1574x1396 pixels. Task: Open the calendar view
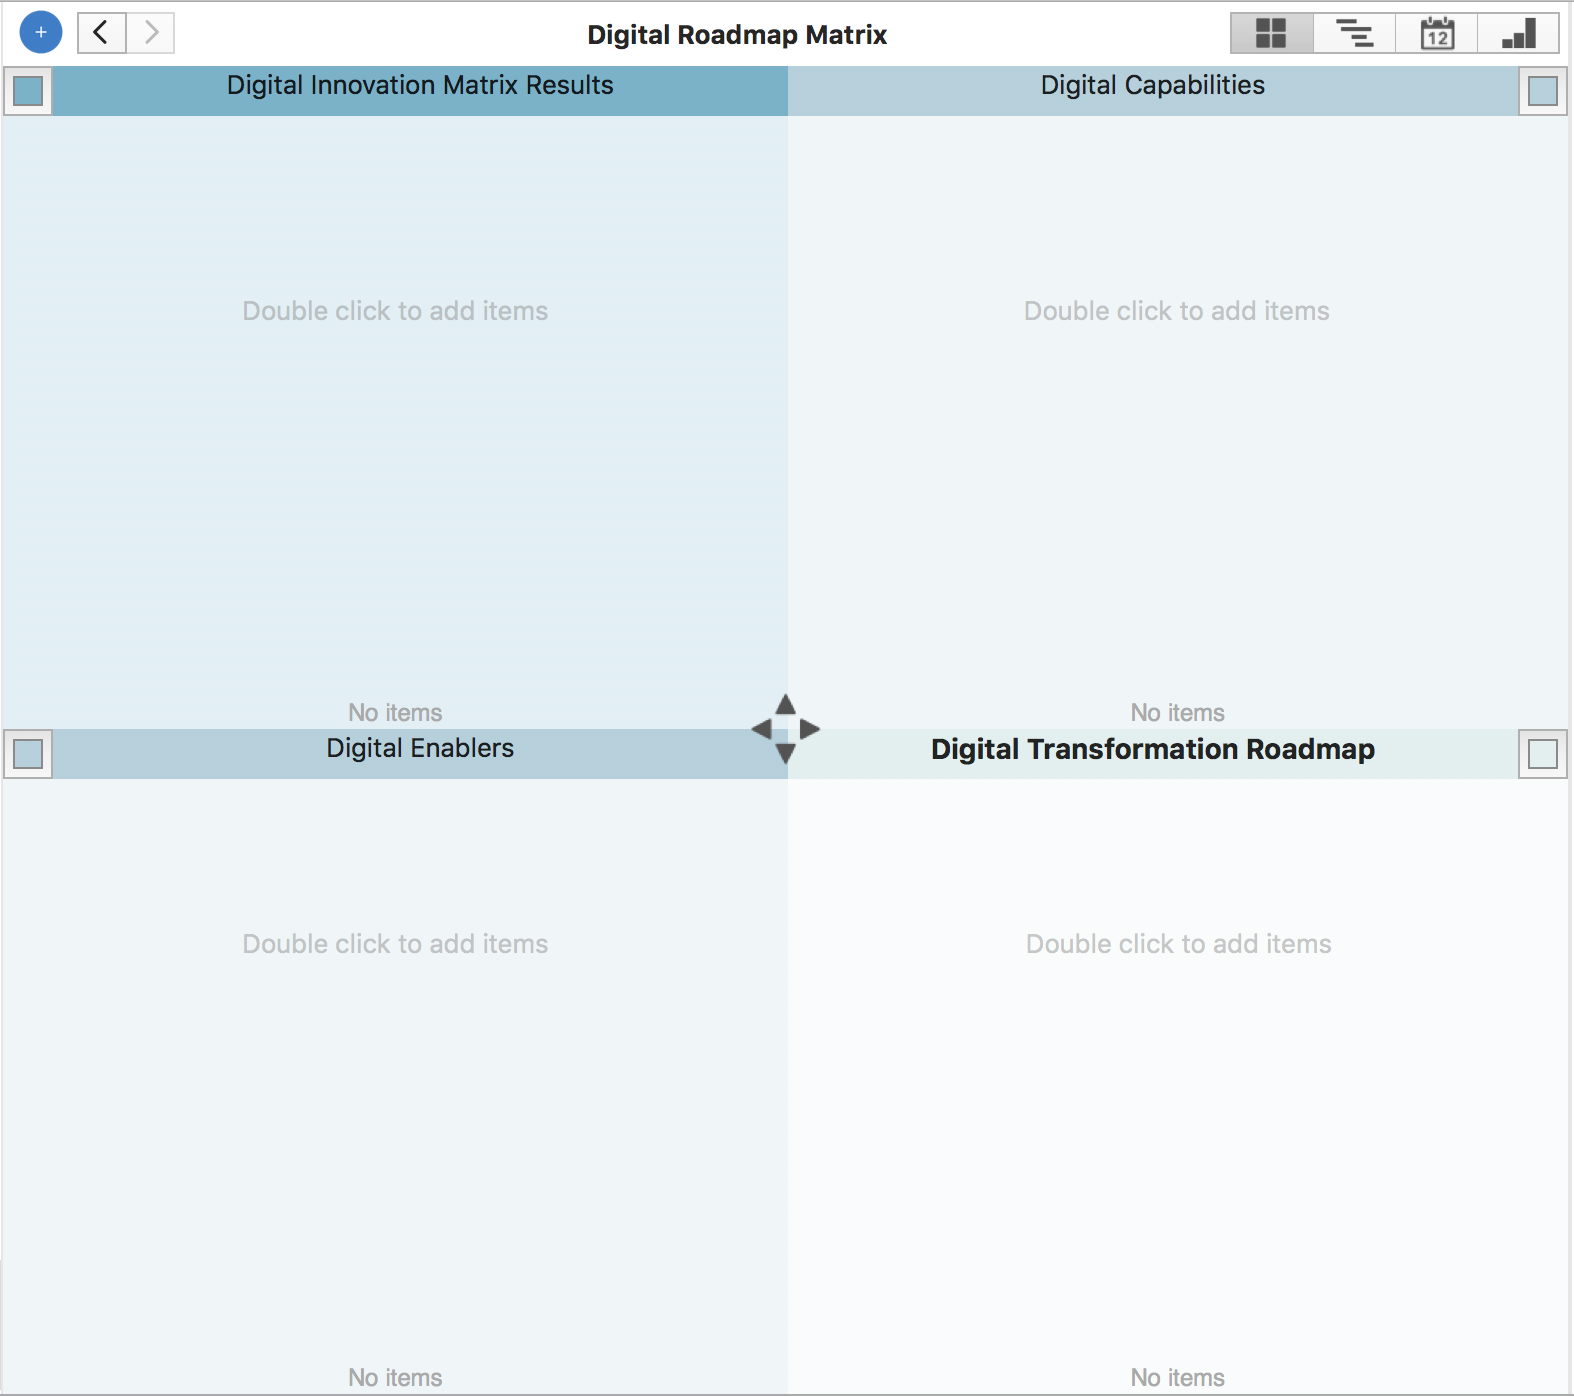click(1437, 33)
